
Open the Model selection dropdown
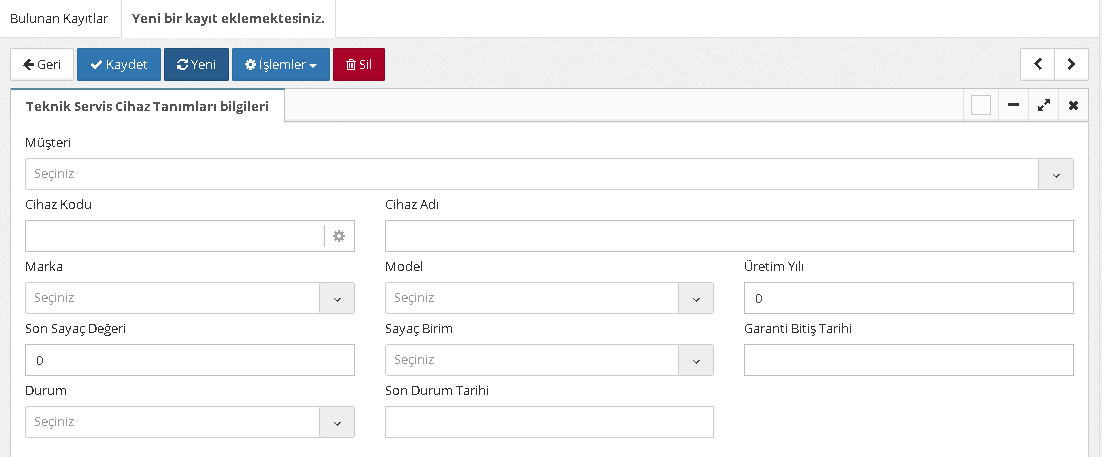click(x=696, y=298)
